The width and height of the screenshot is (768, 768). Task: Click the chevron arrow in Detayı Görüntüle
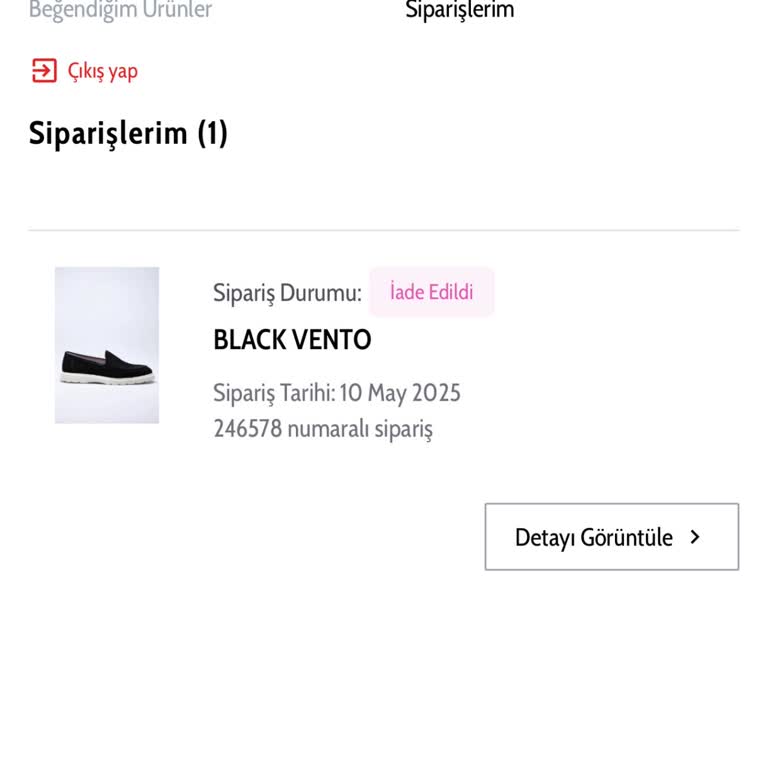(695, 537)
